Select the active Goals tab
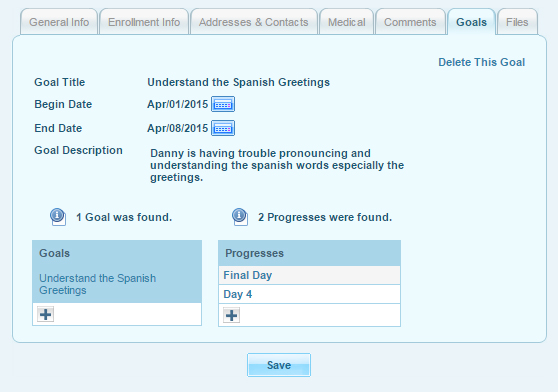 pyautogui.click(x=472, y=22)
